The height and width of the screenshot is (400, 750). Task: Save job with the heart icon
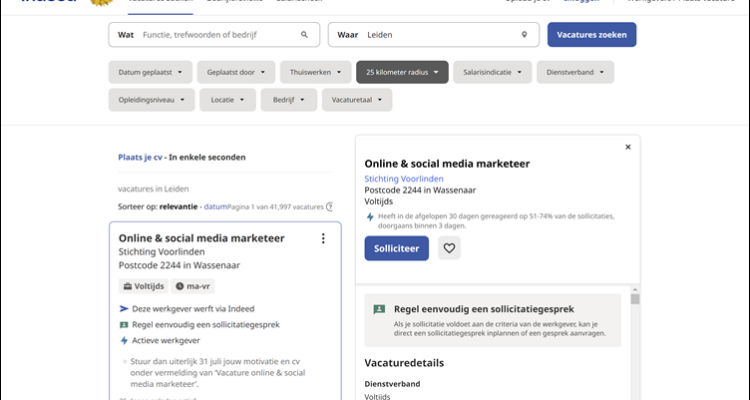(x=449, y=248)
